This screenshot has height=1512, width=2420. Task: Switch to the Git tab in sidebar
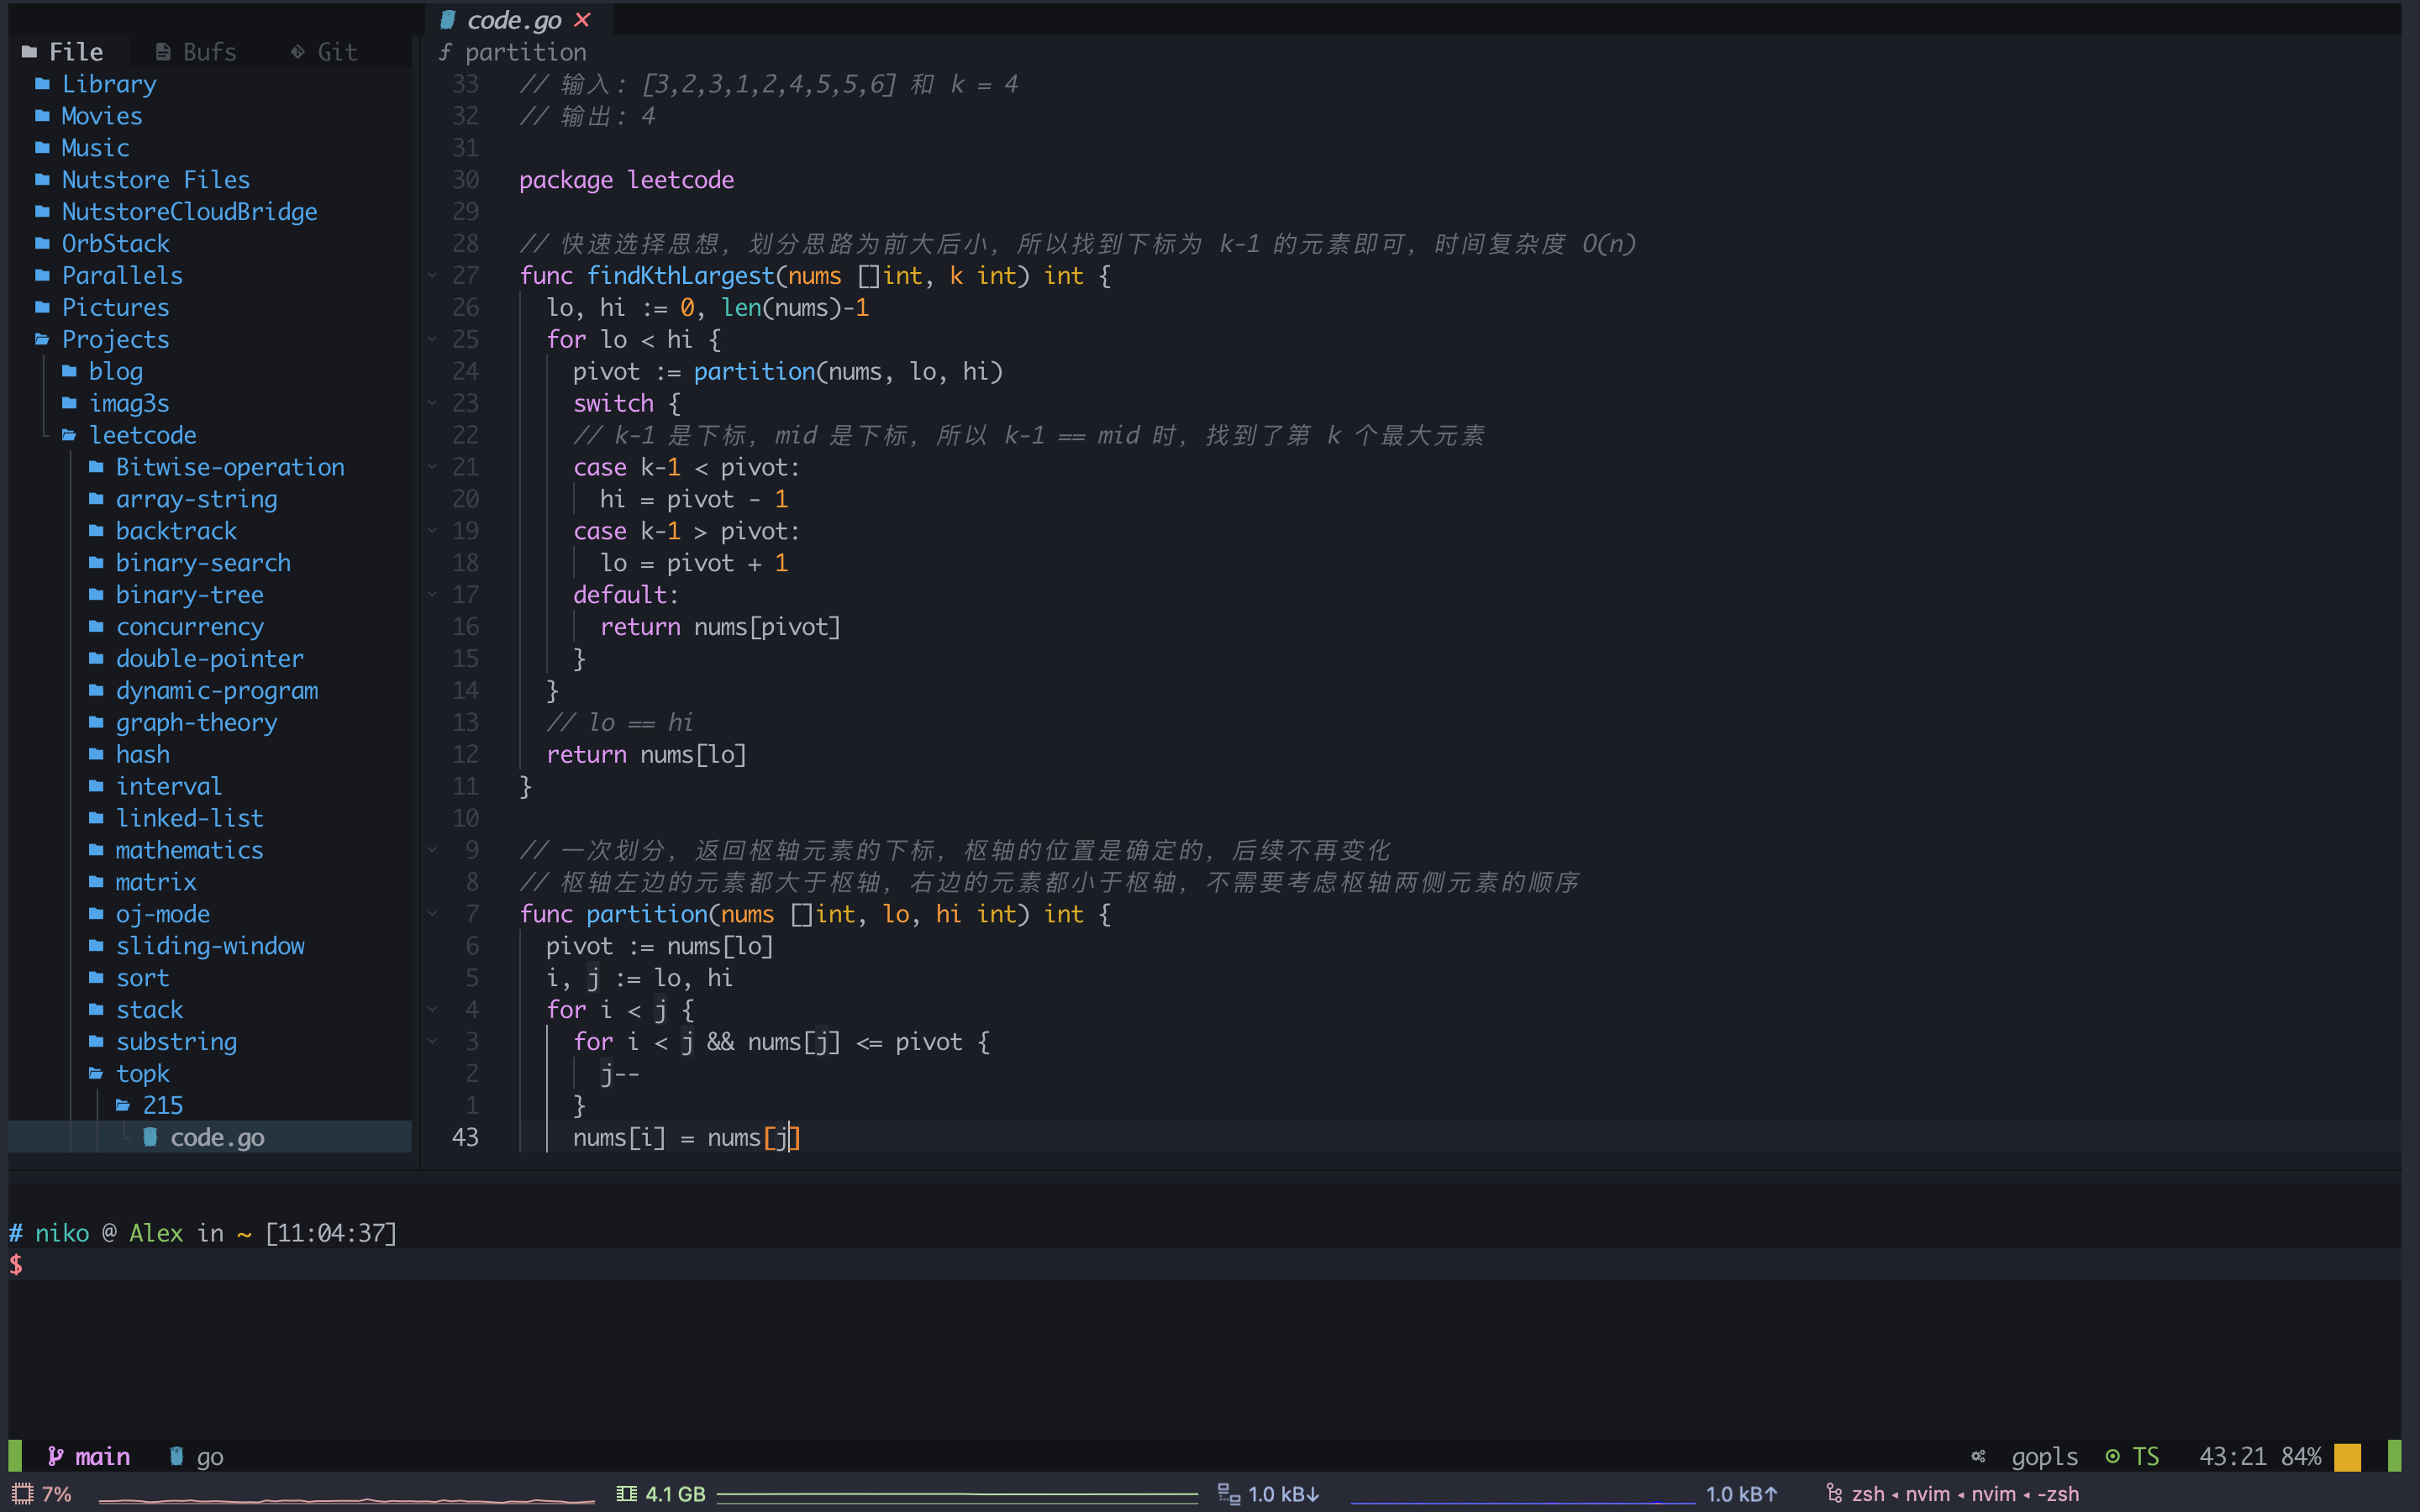[x=323, y=52]
